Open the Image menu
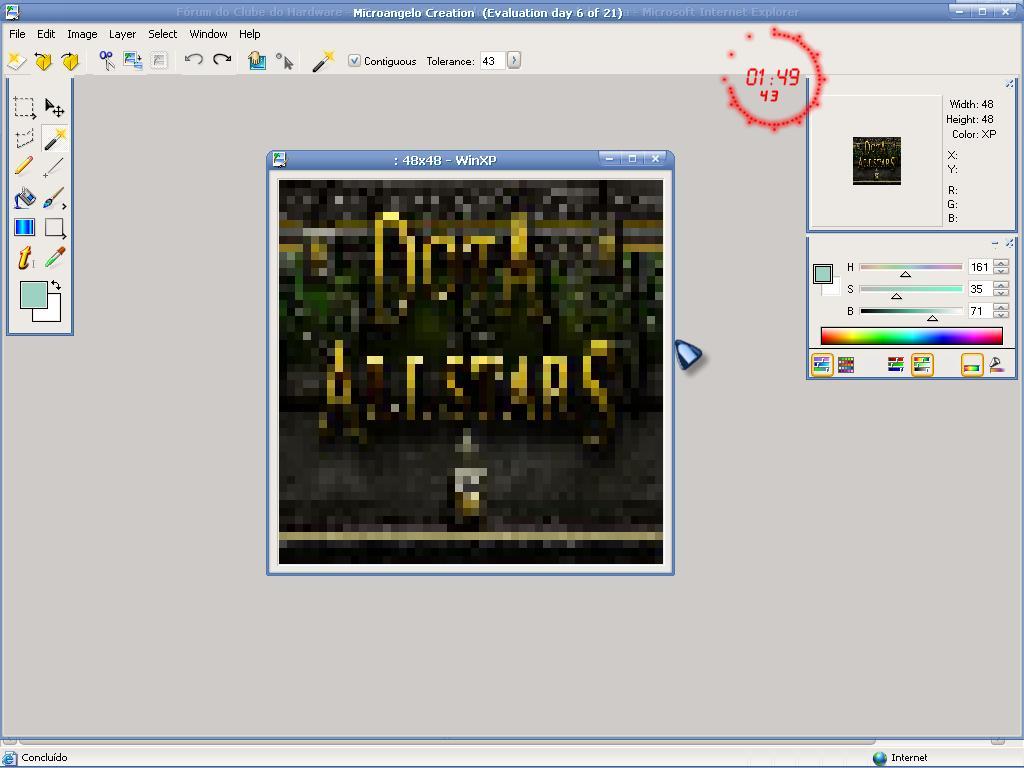Image resolution: width=1024 pixels, height=768 pixels. click(82, 34)
